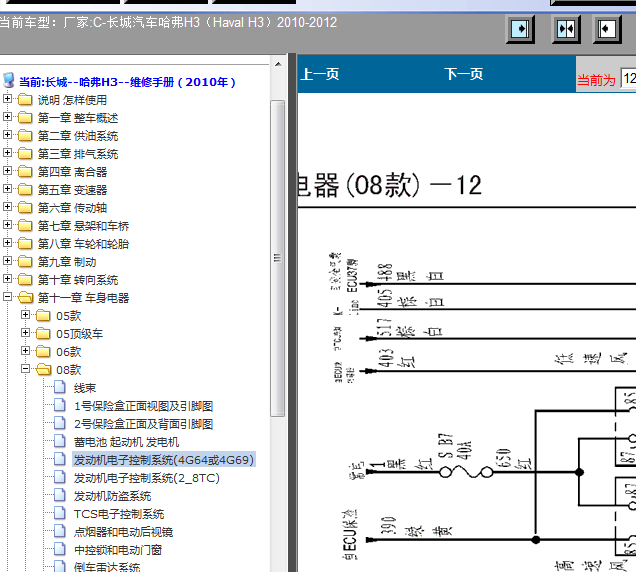This screenshot has height=572, width=636.
Task: Click the 当前:长城--哈弗H3--维修手册 link
Action: [x=127, y=82]
